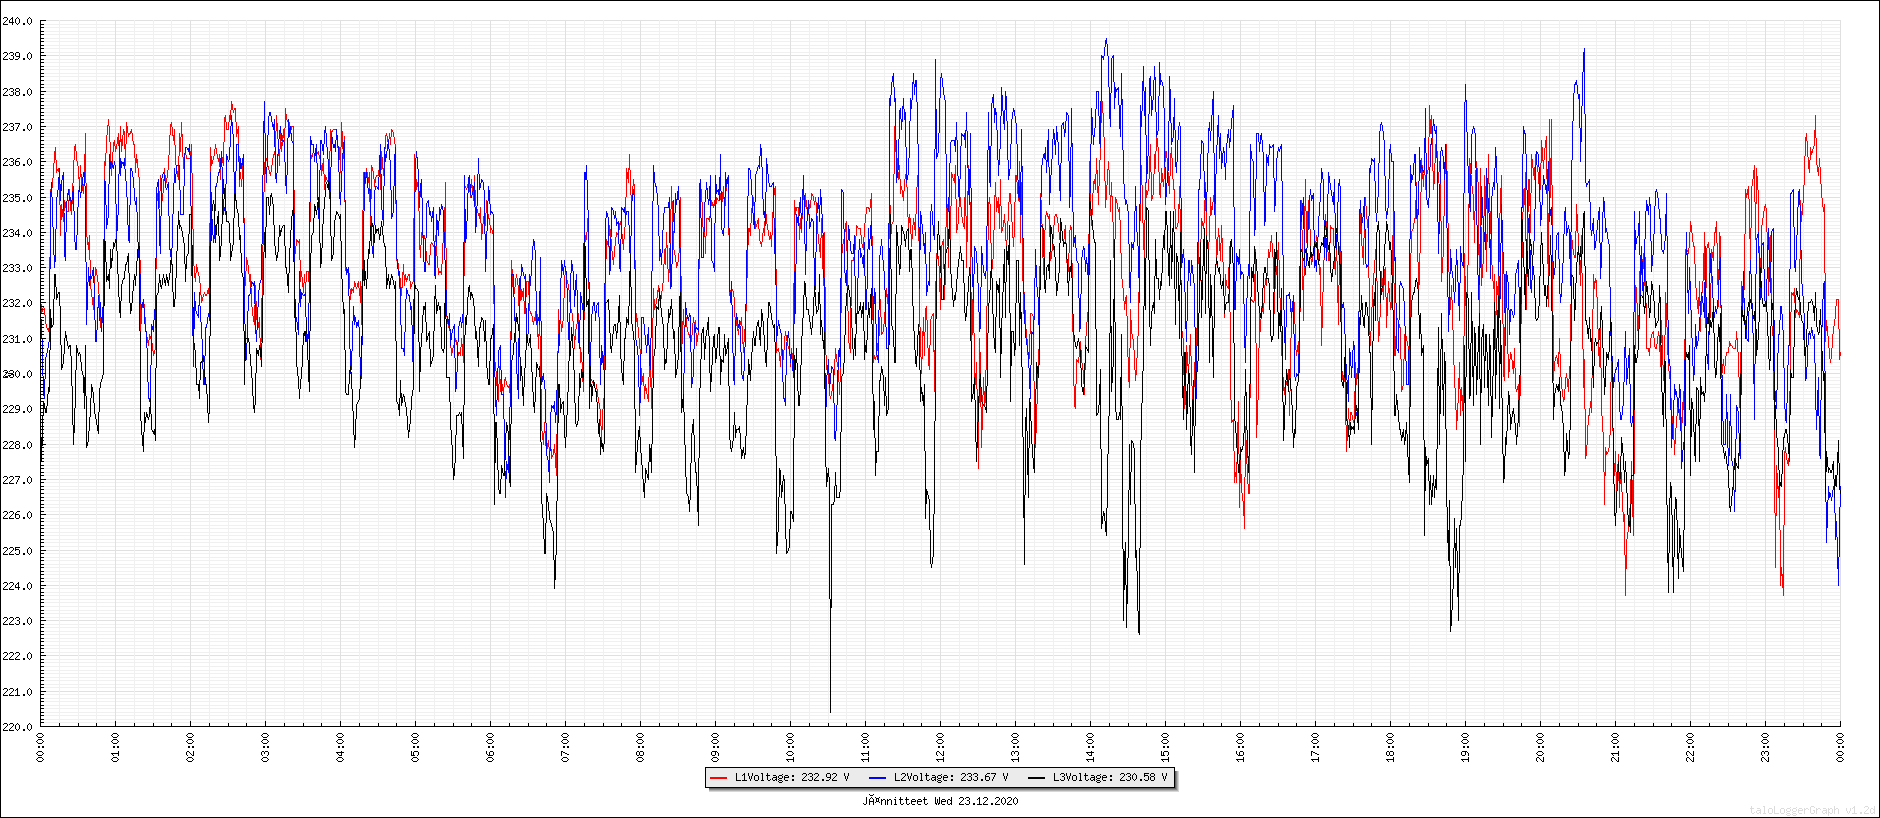Click the 06:00 time axis marker
The width and height of the screenshot is (1880, 818).
point(490,747)
